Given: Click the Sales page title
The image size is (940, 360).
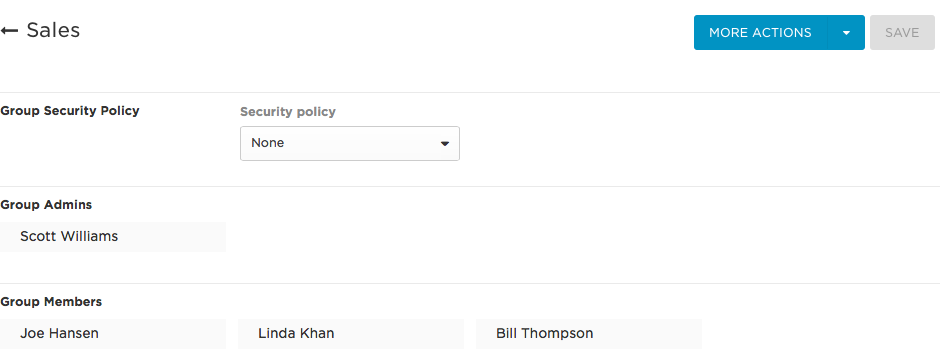Looking at the screenshot, I should point(53,30).
